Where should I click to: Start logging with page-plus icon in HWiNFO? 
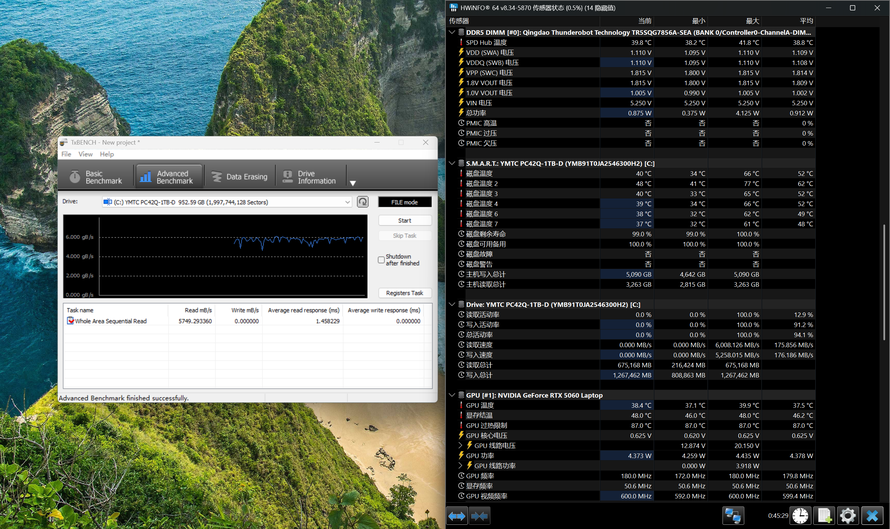pos(824,515)
